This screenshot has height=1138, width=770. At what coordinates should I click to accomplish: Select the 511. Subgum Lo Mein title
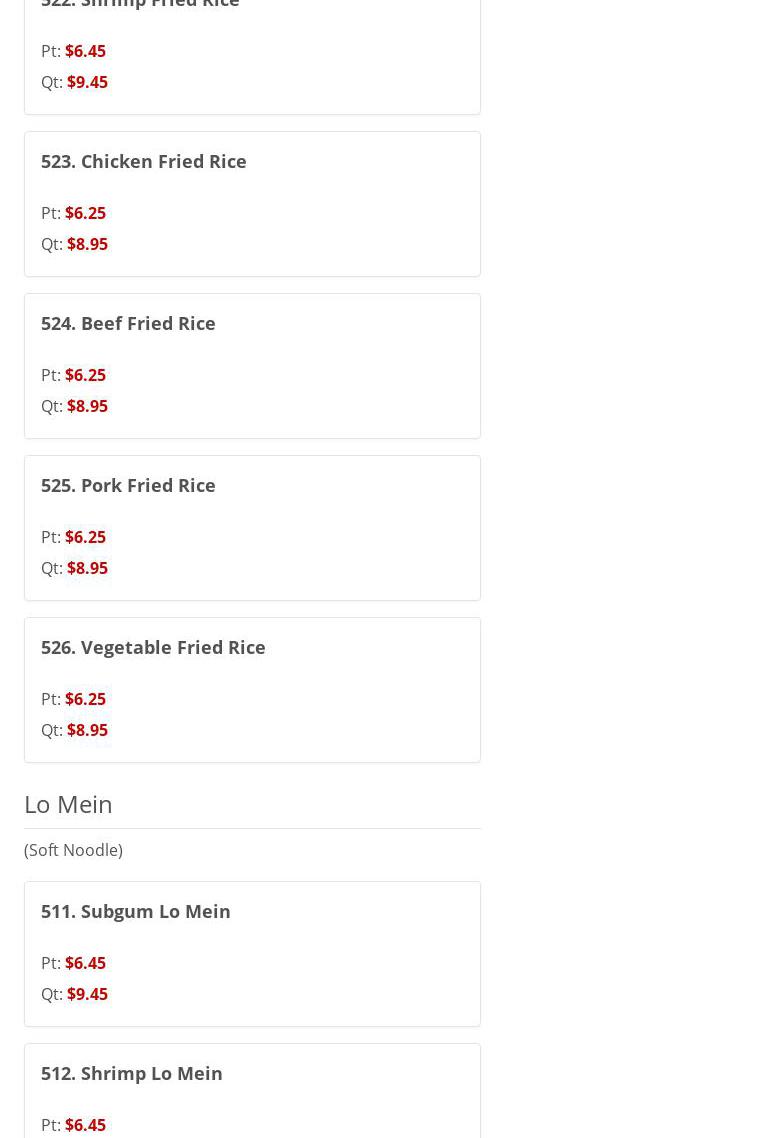pos(135,911)
